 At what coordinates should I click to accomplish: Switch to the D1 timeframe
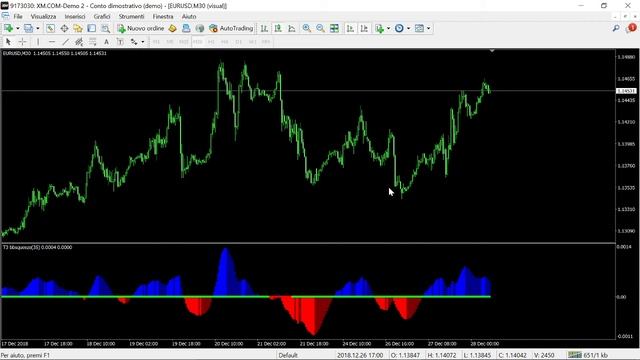239,42
